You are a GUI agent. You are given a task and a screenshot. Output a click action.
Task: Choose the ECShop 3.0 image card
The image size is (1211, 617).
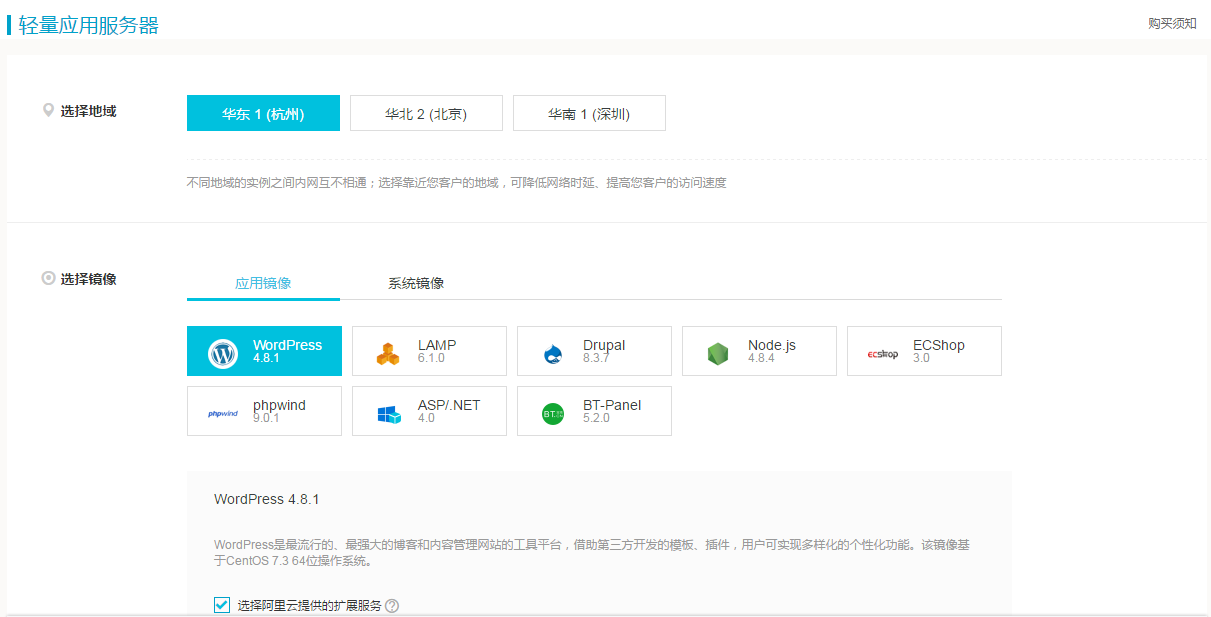(x=924, y=351)
